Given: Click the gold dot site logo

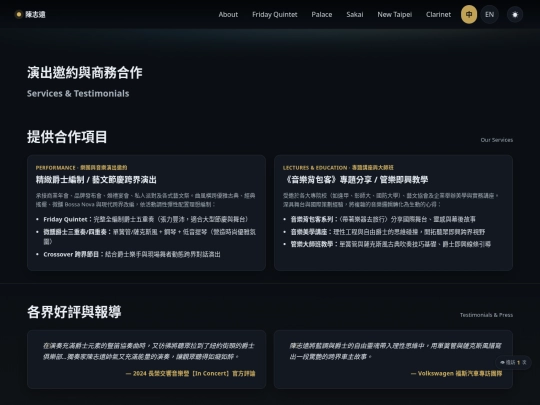Looking at the screenshot, I should 19,14.
